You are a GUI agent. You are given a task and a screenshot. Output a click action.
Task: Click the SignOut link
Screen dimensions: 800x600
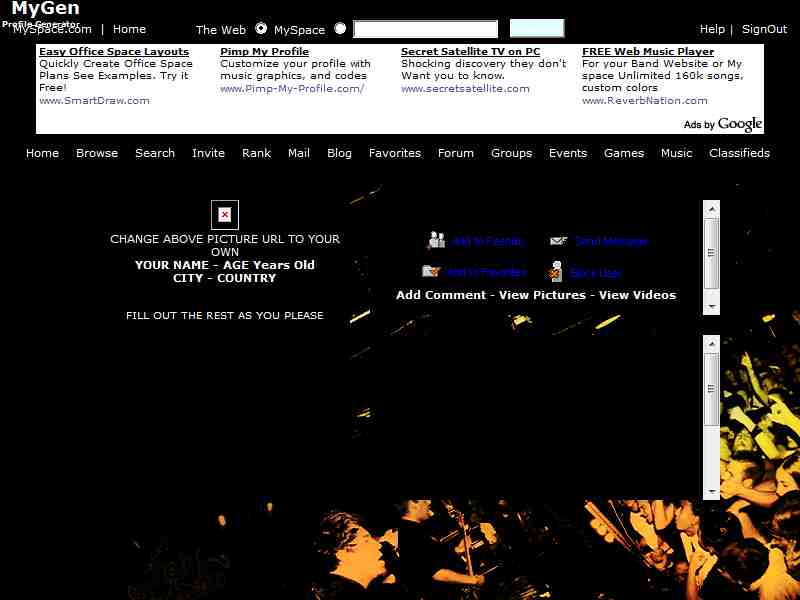[764, 29]
